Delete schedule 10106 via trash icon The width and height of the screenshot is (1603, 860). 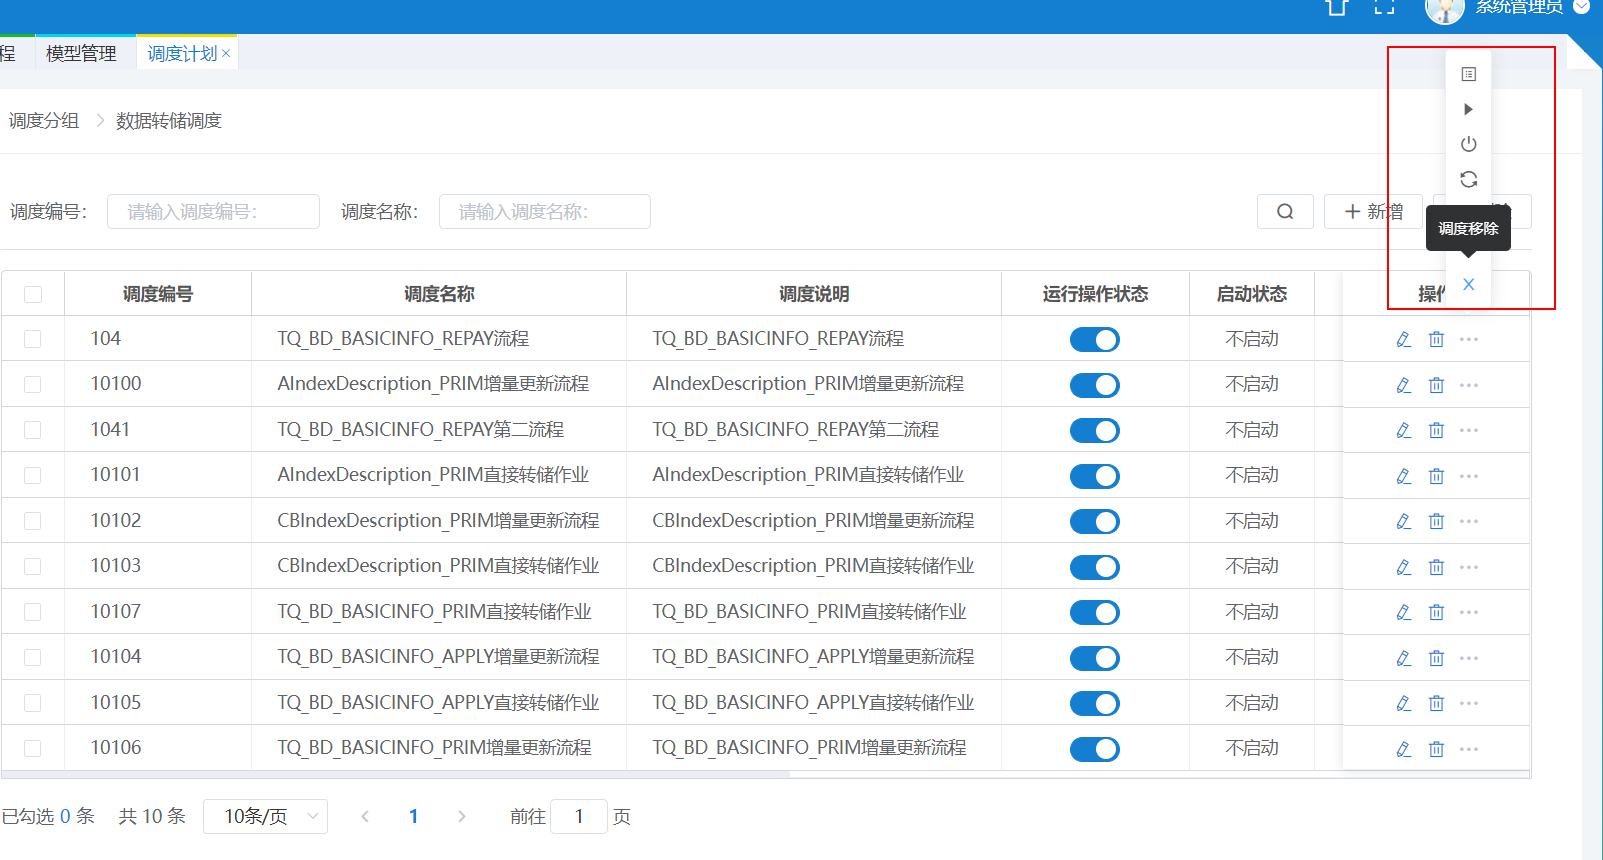(x=1436, y=749)
